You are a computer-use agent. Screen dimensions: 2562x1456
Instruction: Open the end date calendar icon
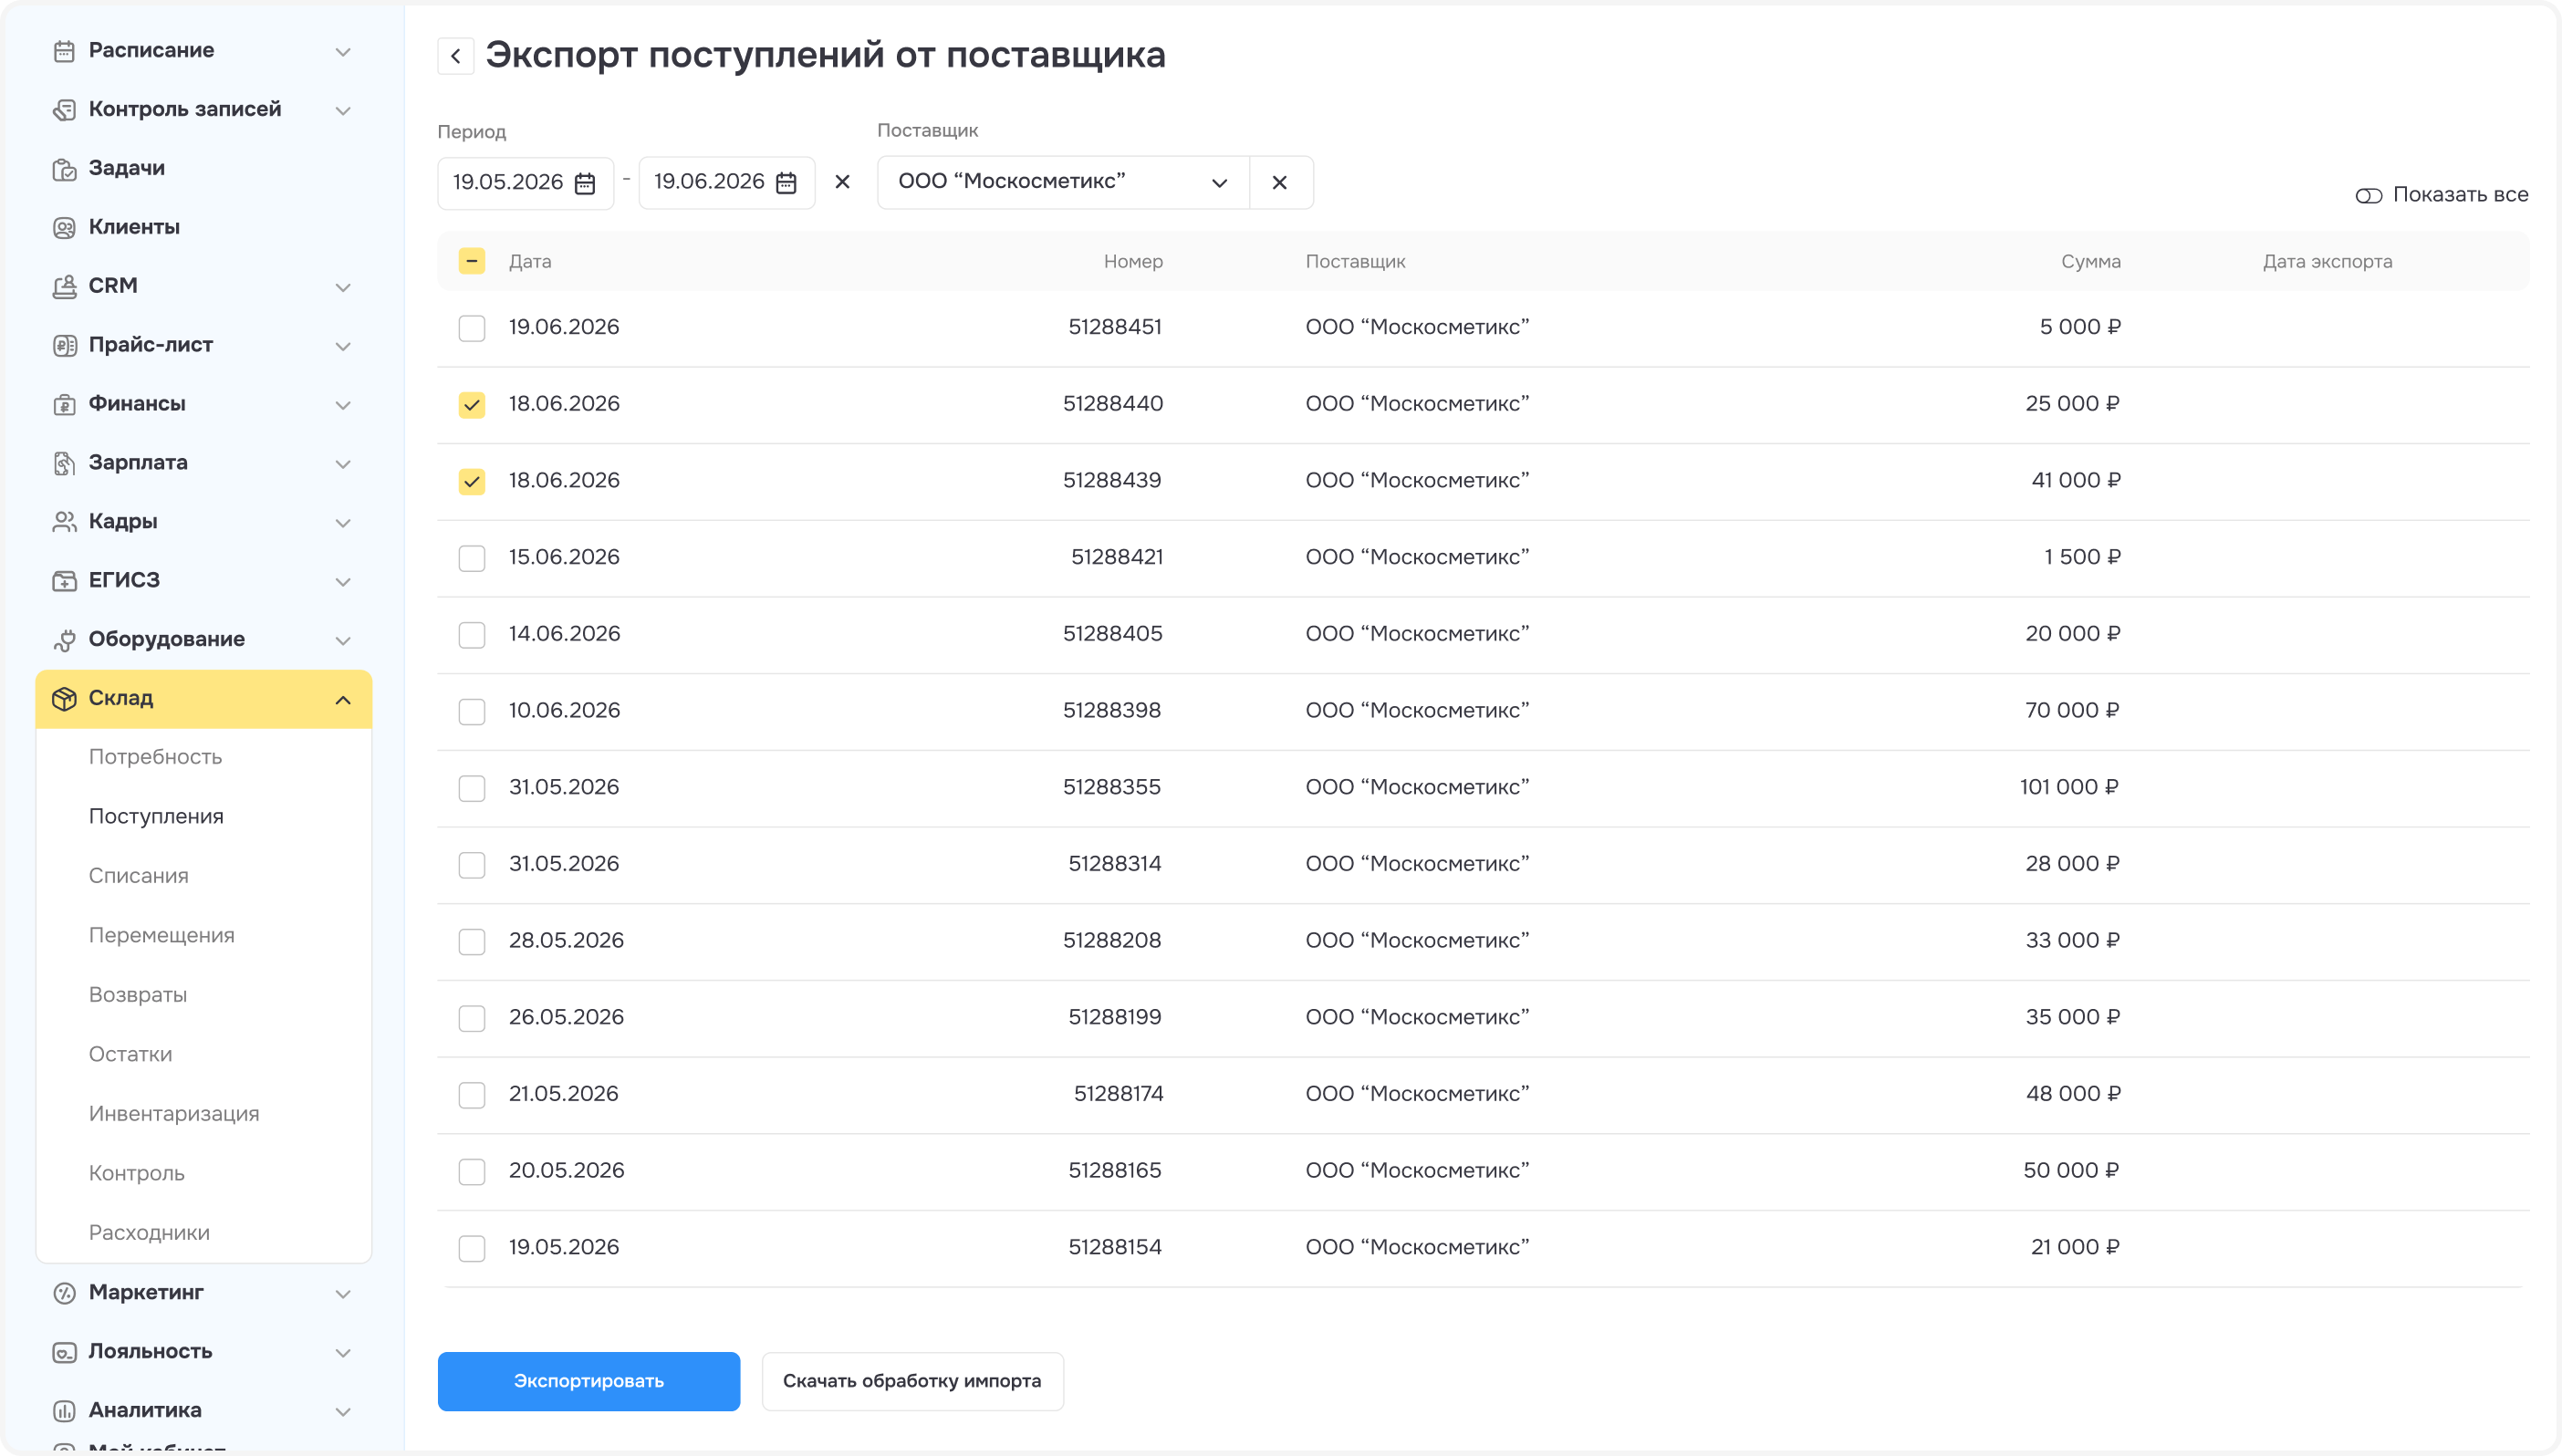pyautogui.click(x=787, y=183)
